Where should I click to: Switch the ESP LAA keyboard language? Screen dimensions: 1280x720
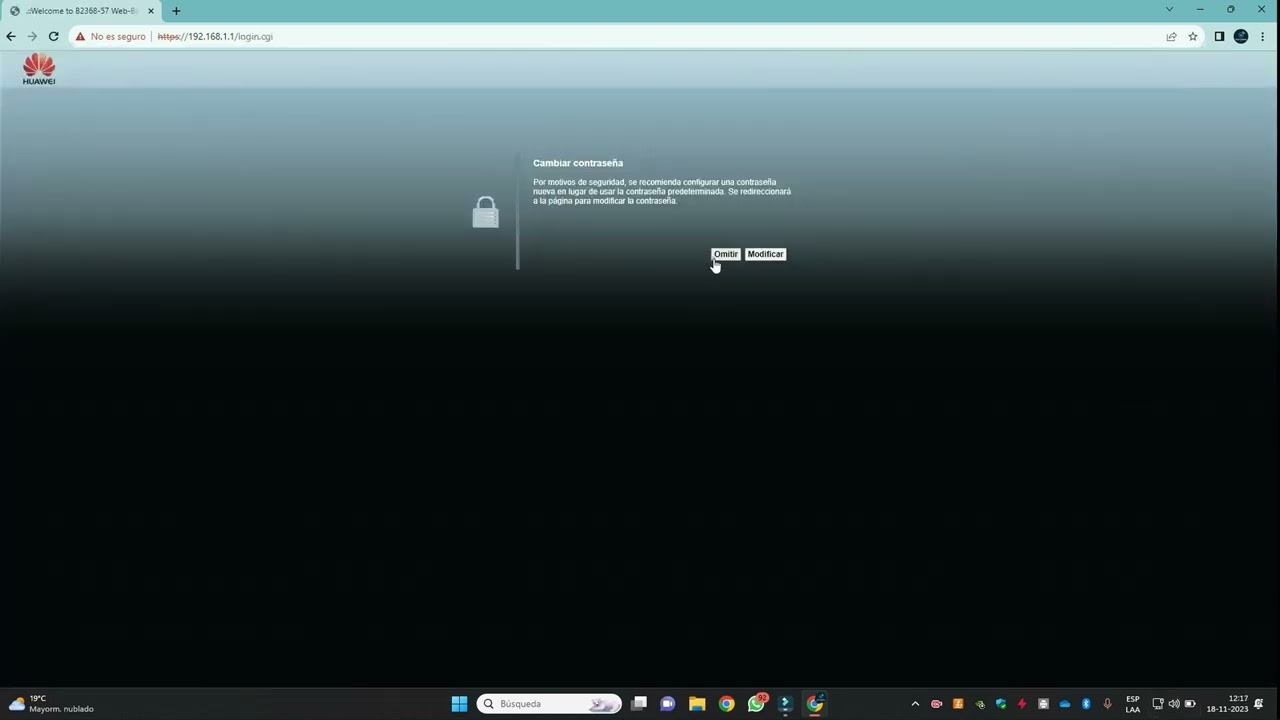[1133, 704]
